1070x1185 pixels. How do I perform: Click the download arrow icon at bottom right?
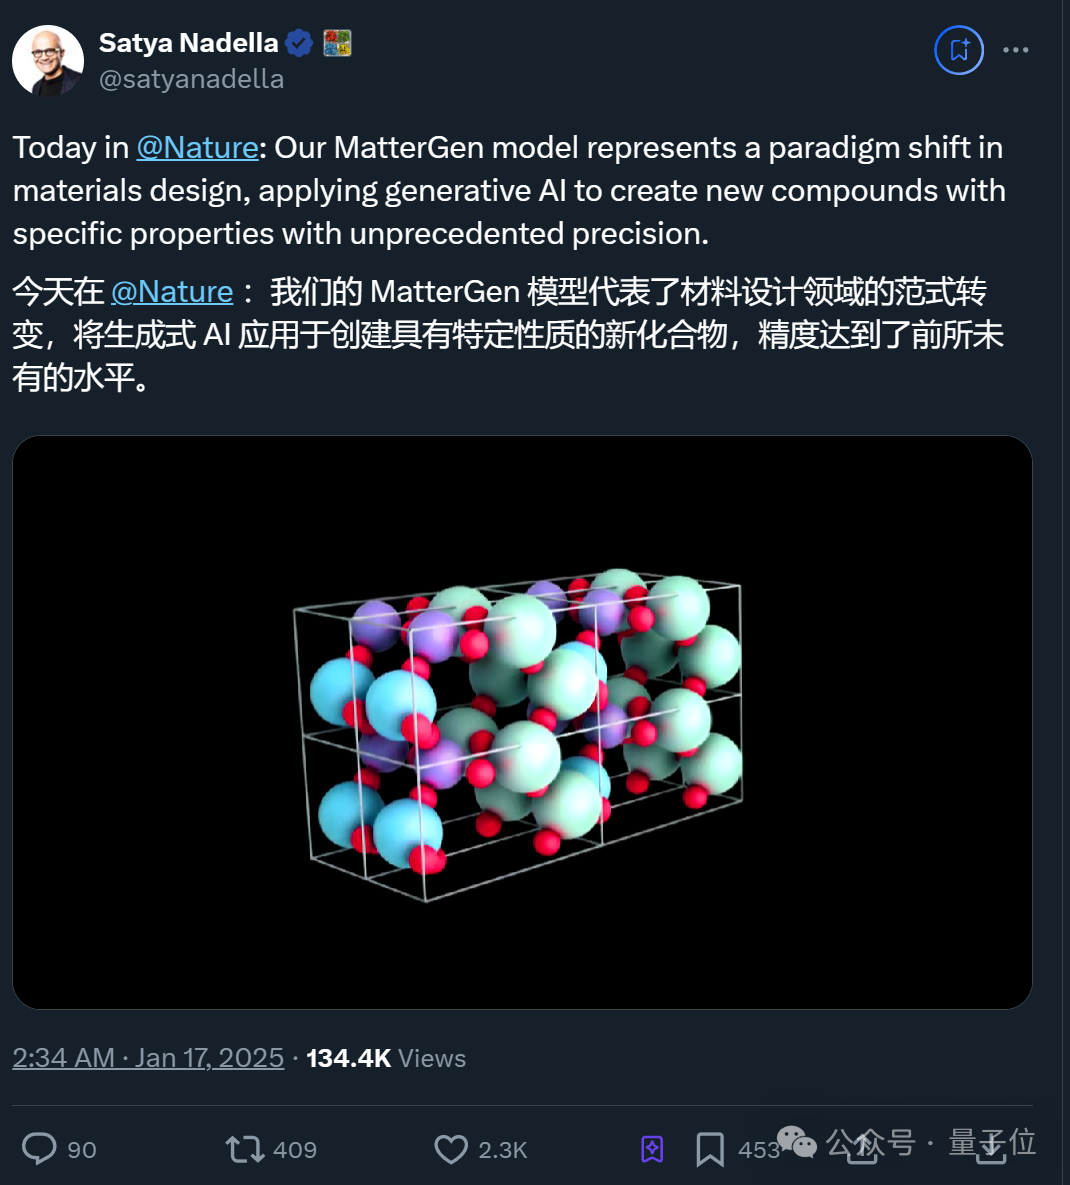(x=991, y=1147)
